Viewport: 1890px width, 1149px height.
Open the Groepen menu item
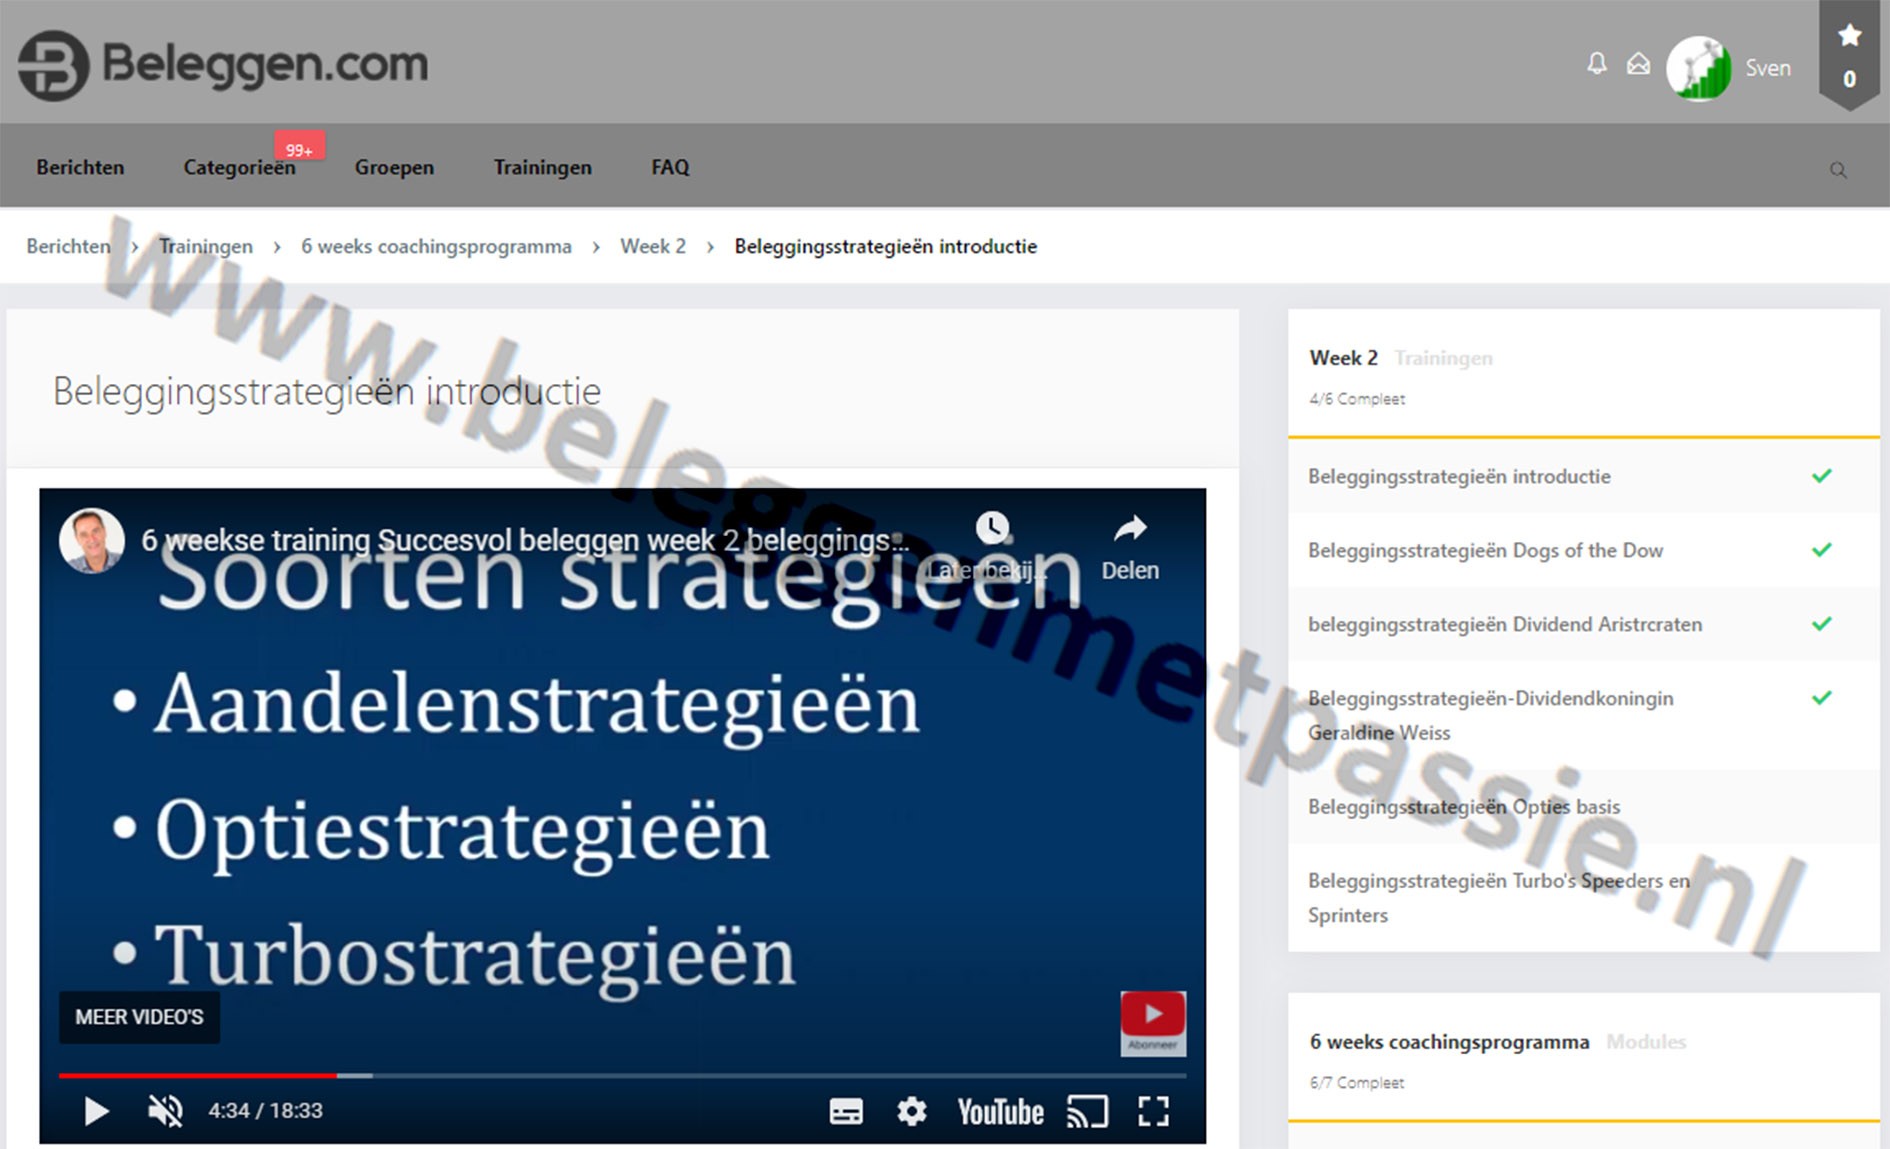click(394, 167)
